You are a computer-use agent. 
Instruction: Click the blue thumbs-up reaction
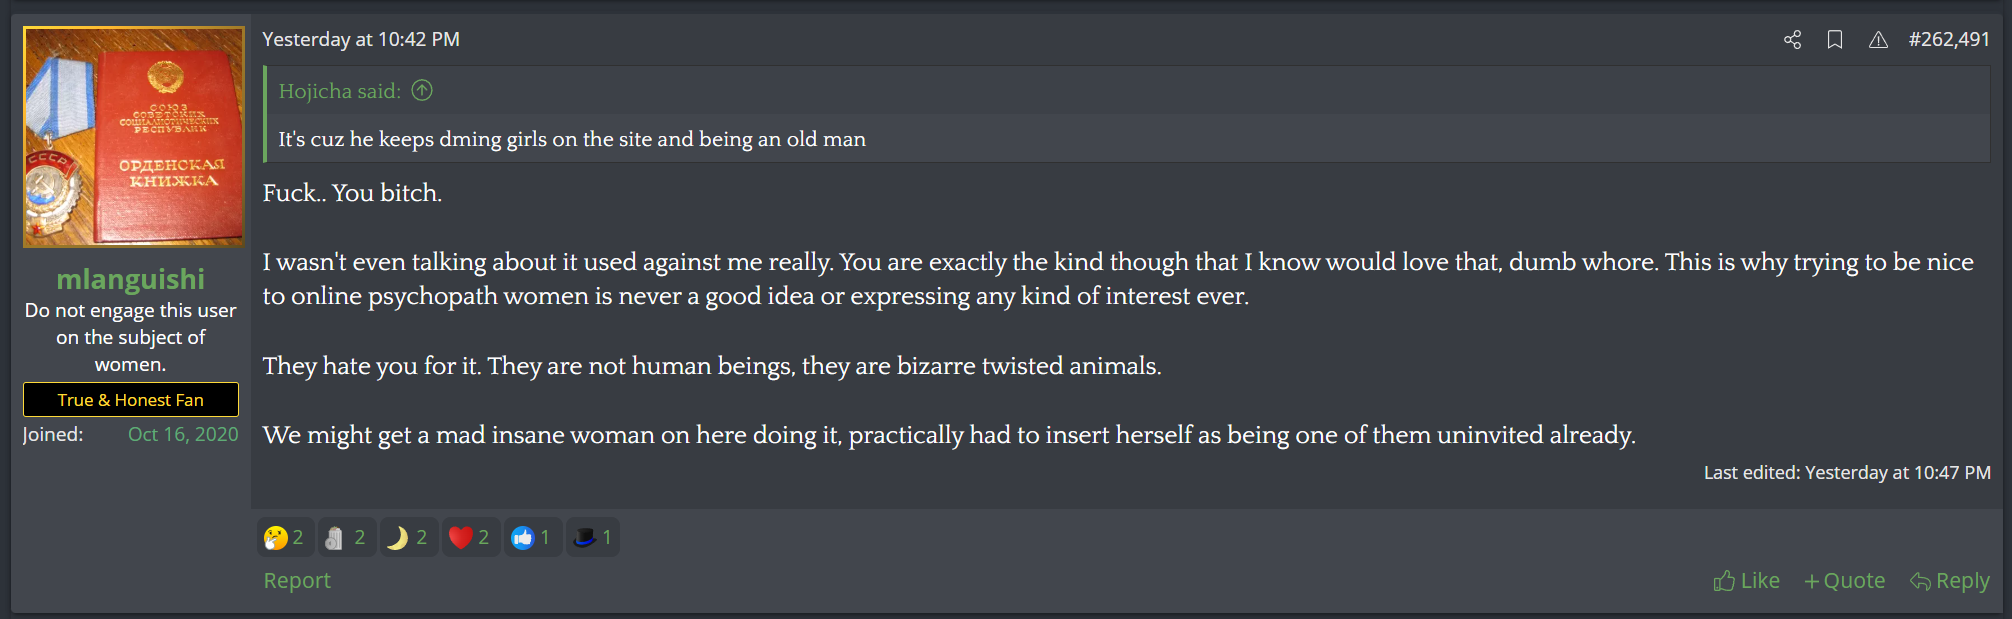[x=532, y=538]
